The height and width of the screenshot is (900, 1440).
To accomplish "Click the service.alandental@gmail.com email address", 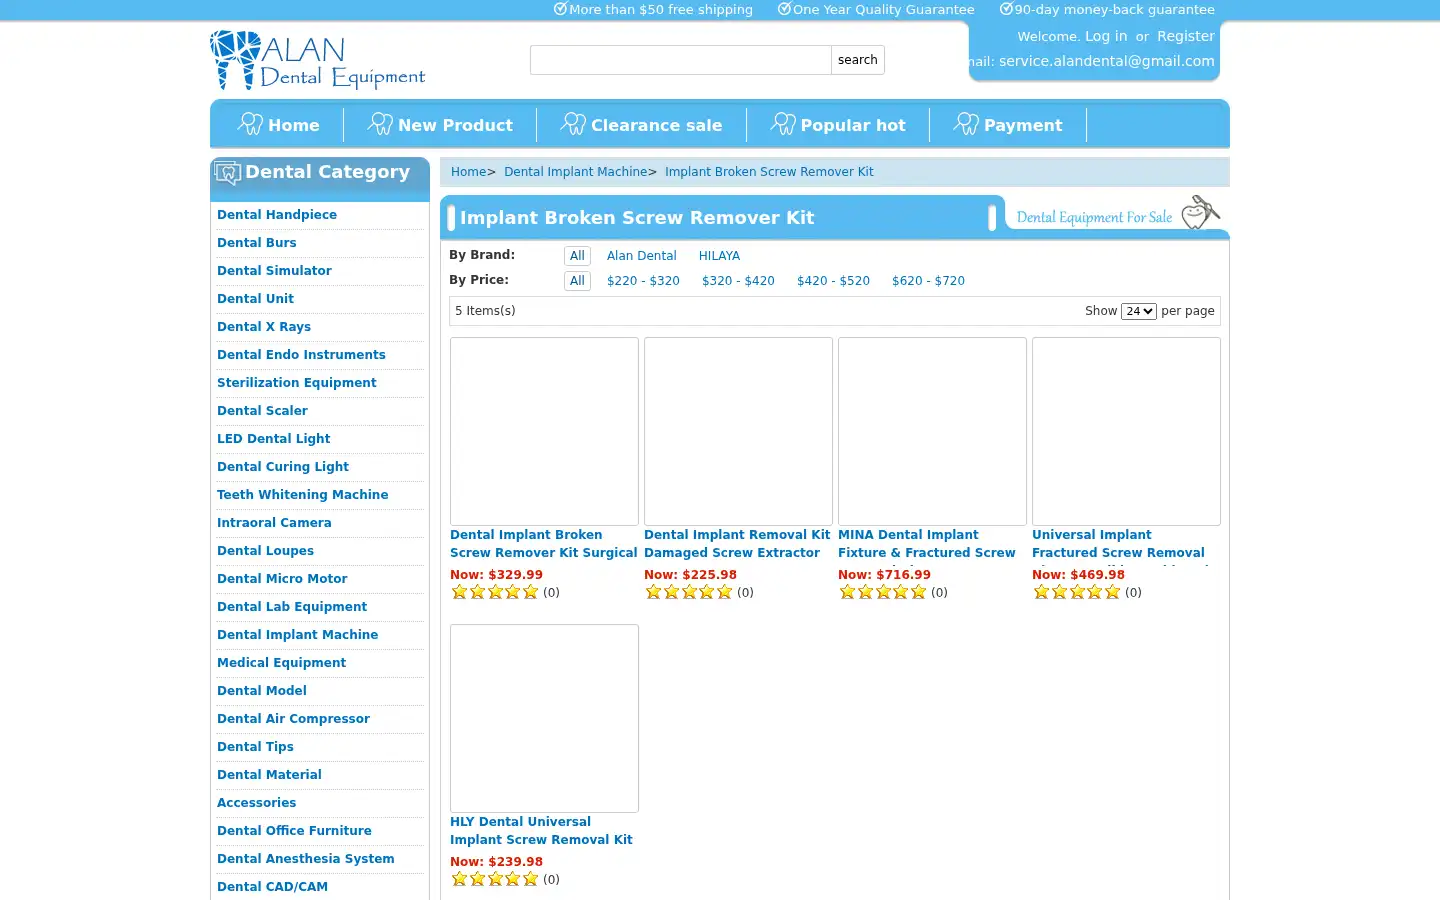I will (x=1107, y=61).
